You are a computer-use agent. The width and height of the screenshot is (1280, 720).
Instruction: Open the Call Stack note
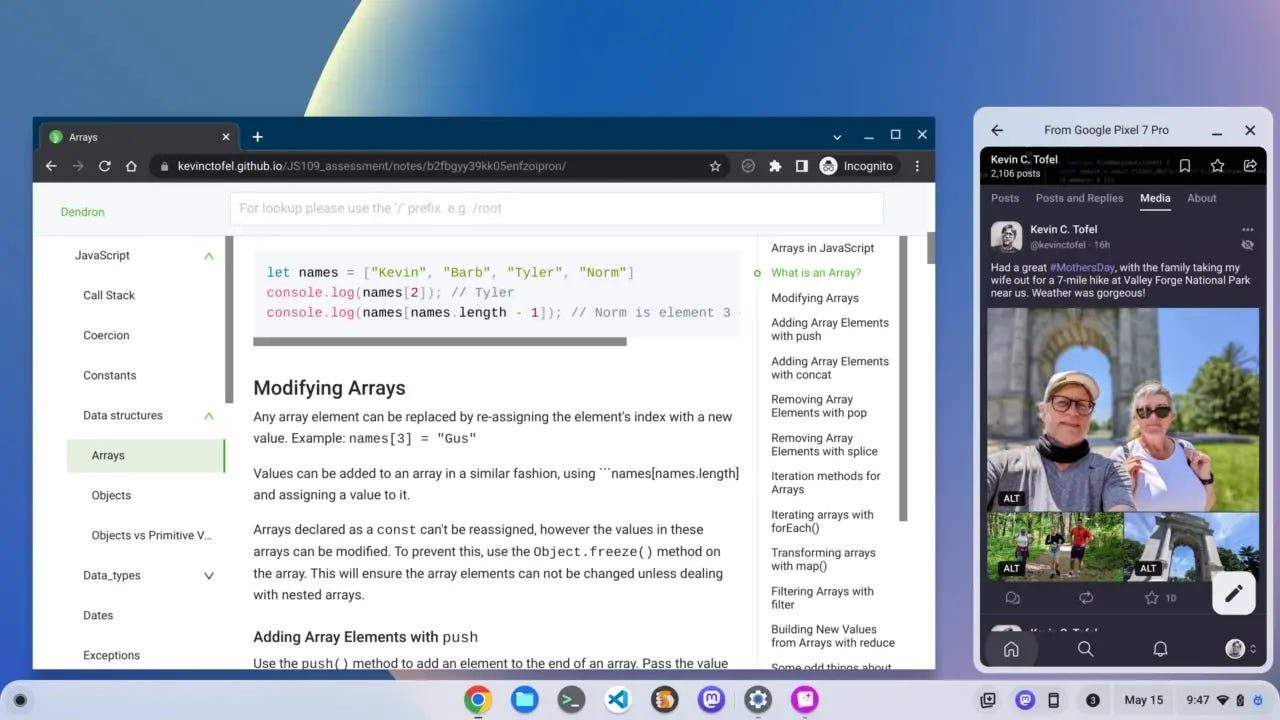click(109, 295)
